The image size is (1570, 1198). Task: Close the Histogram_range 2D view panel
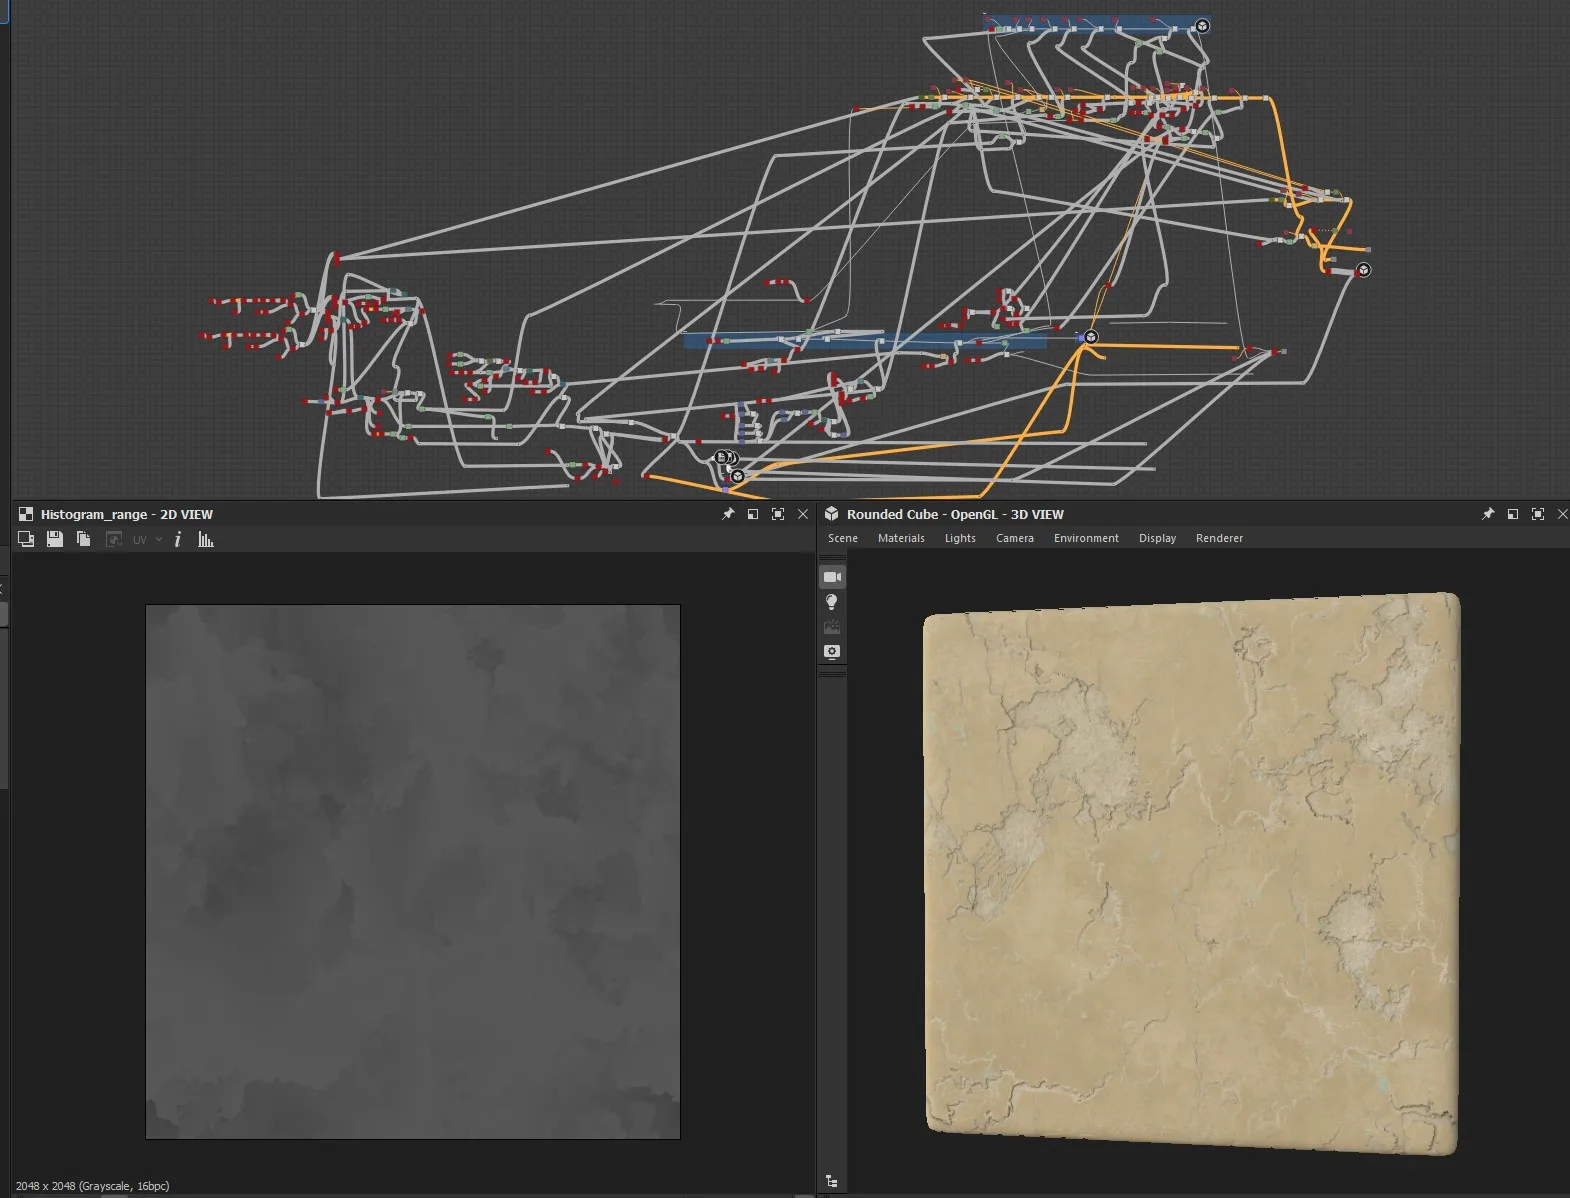pos(803,514)
